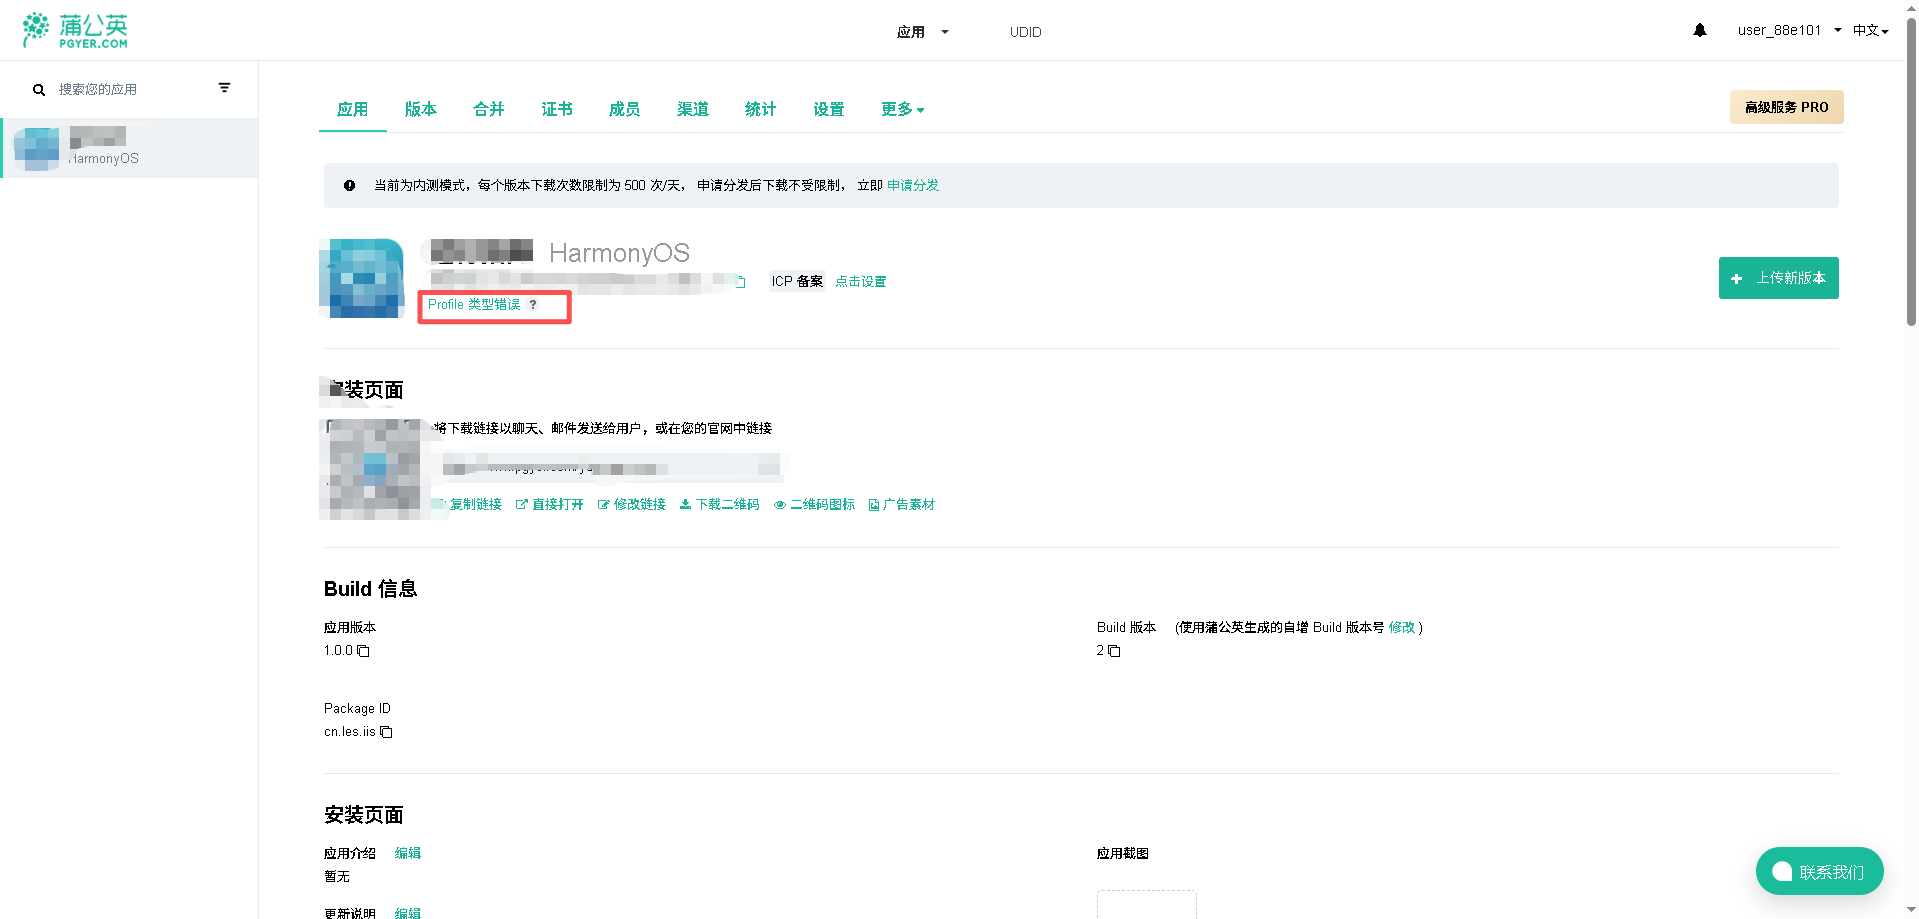The height and width of the screenshot is (919, 1919).
Task: Click the Profile type error help icon
Action: [x=533, y=305]
